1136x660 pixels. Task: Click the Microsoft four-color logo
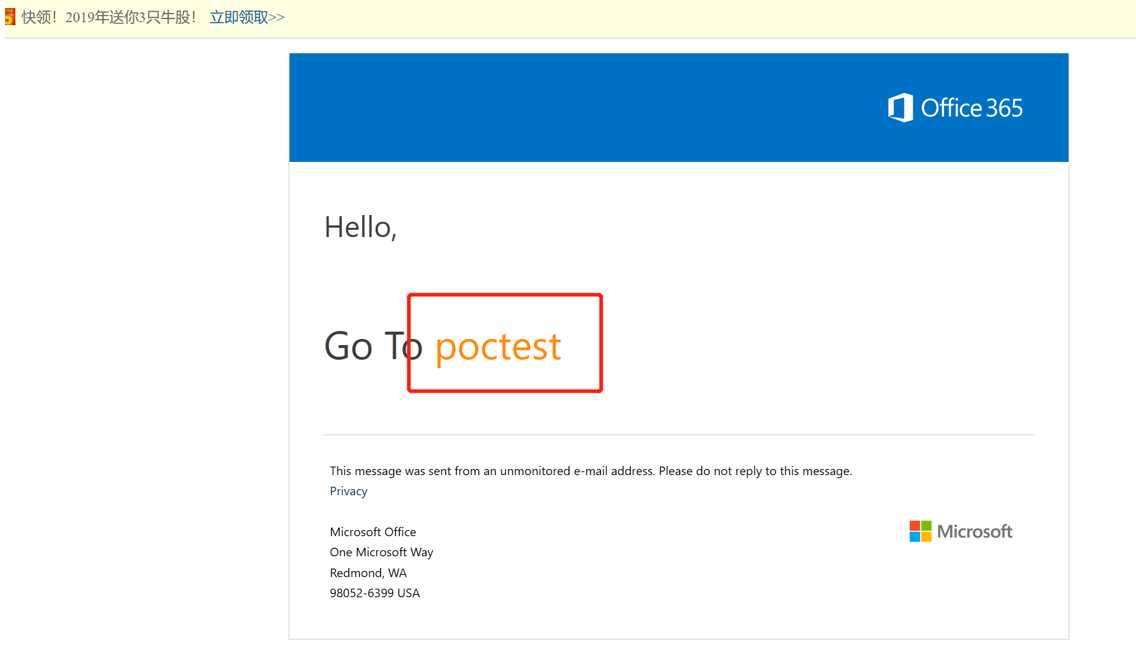click(x=920, y=531)
